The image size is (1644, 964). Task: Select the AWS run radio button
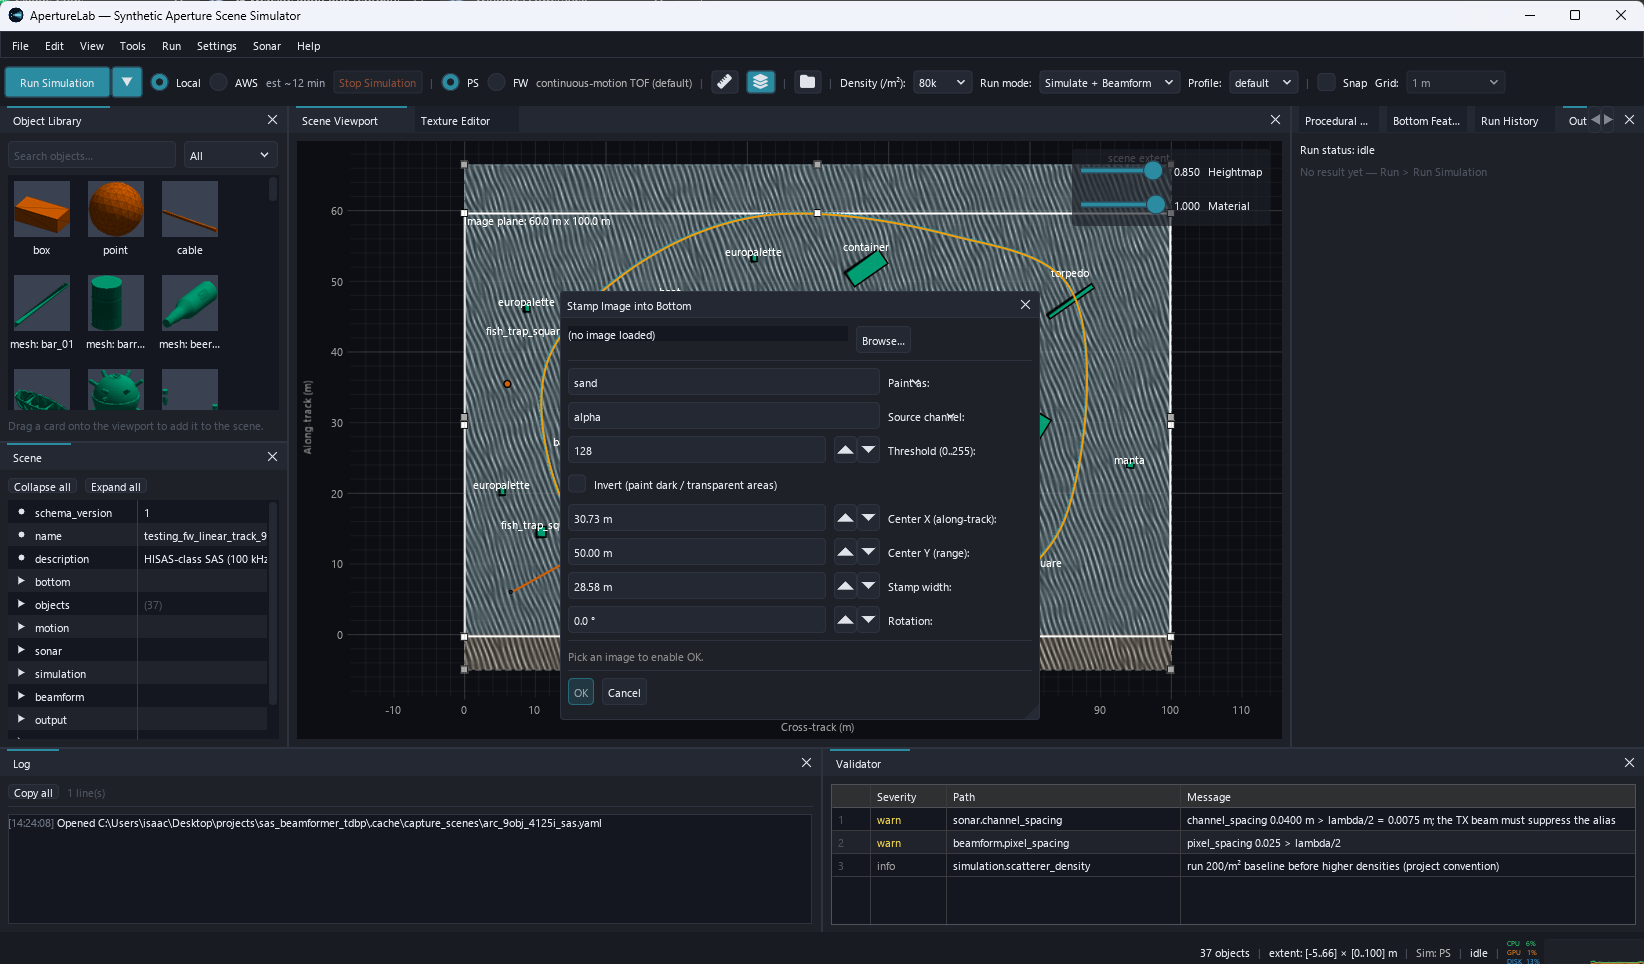click(218, 82)
